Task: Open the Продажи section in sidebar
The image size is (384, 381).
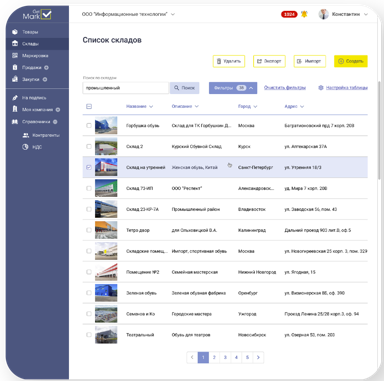Action: click(31, 67)
